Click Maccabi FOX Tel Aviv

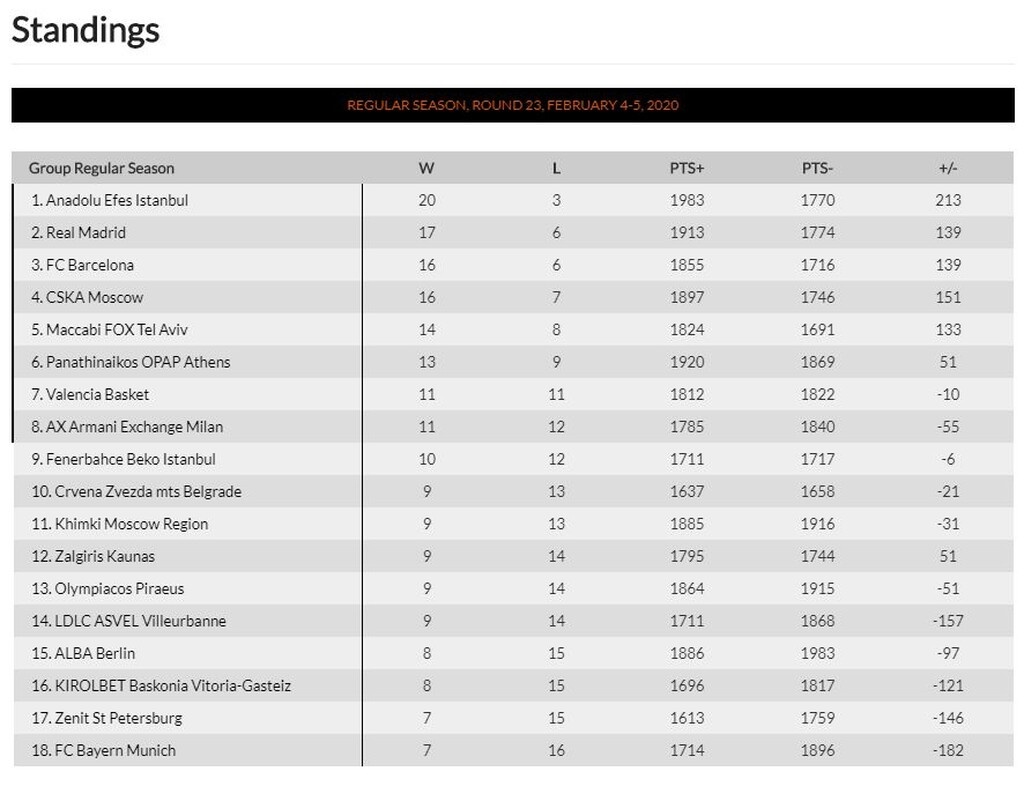[116, 330]
